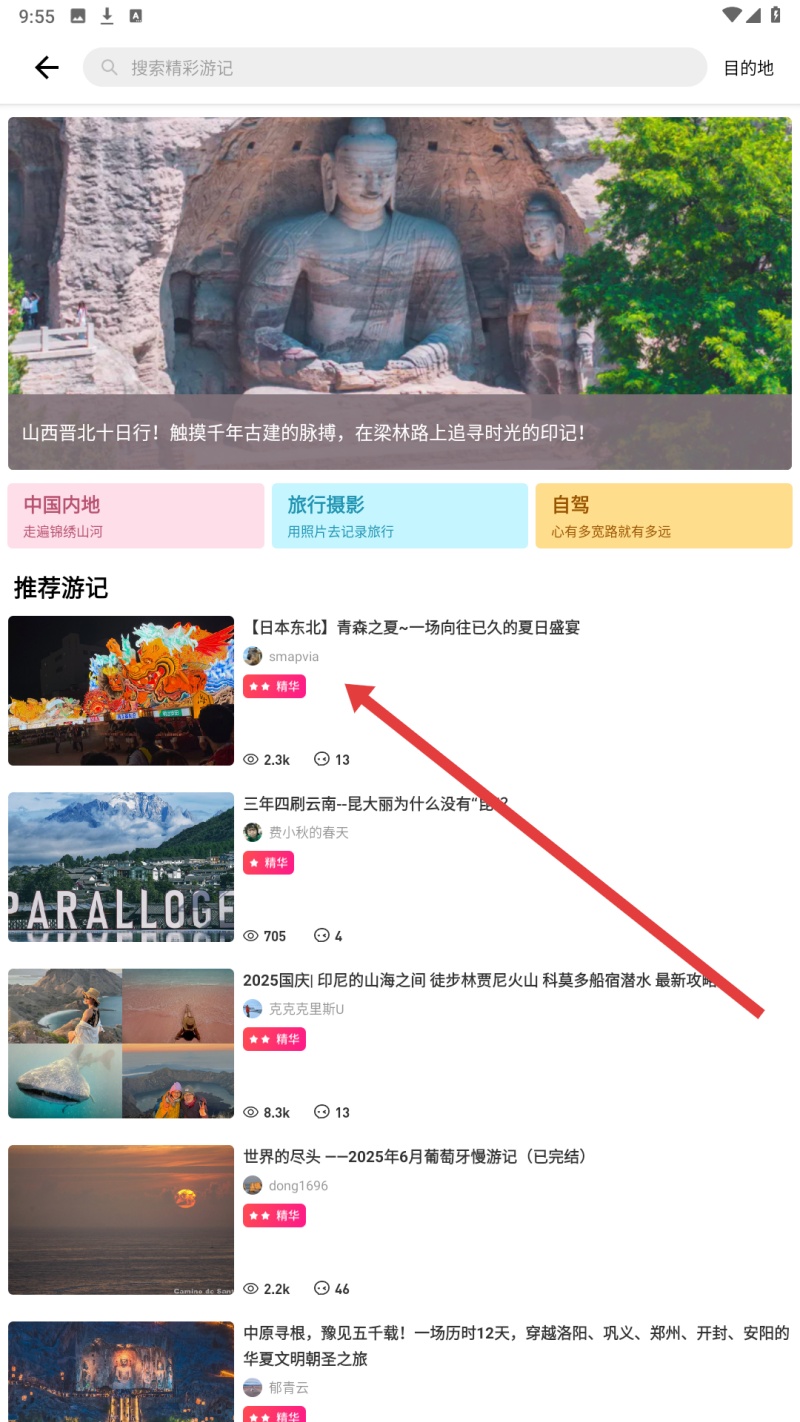Tap the back arrow icon
800x1422 pixels.
point(47,67)
